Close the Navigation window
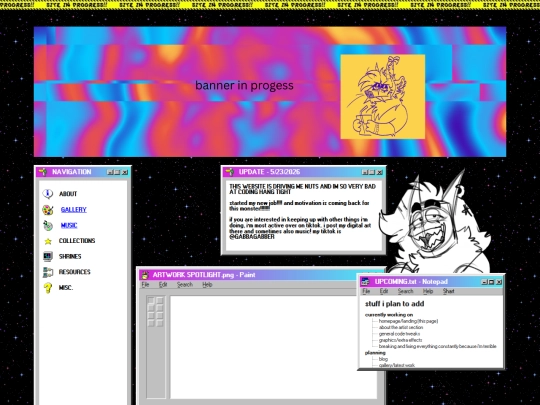This screenshot has width=540, height=405. [125, 172]
